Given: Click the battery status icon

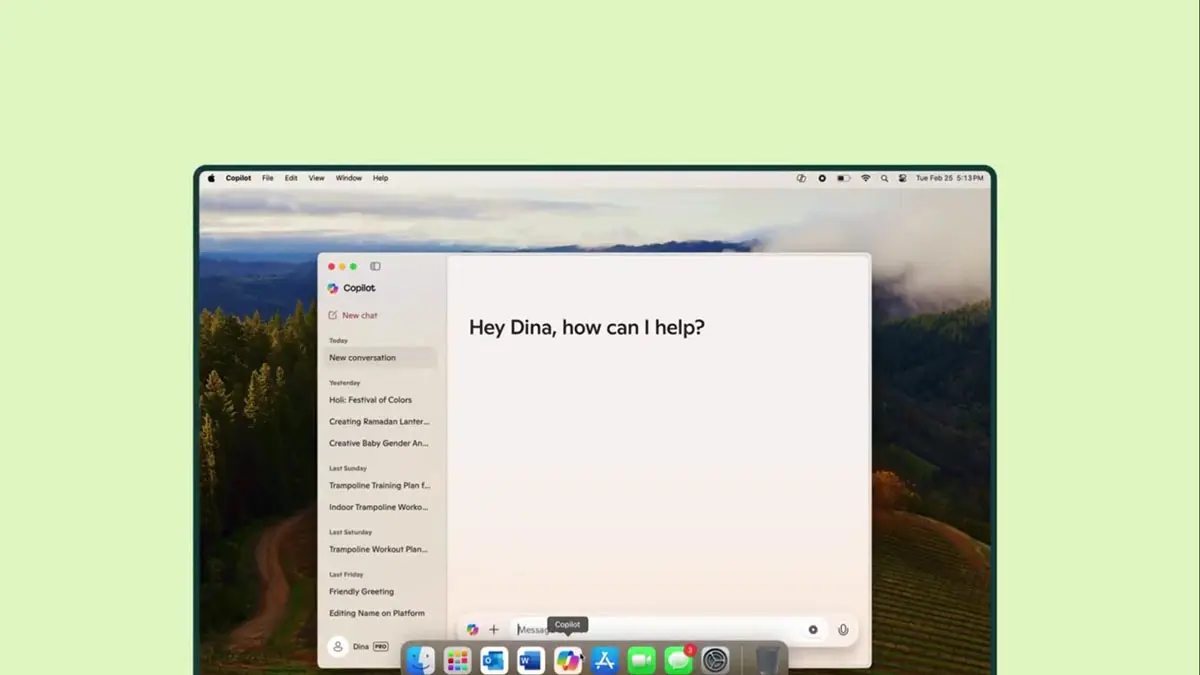Looking at the screenshot, I should 843,177.
